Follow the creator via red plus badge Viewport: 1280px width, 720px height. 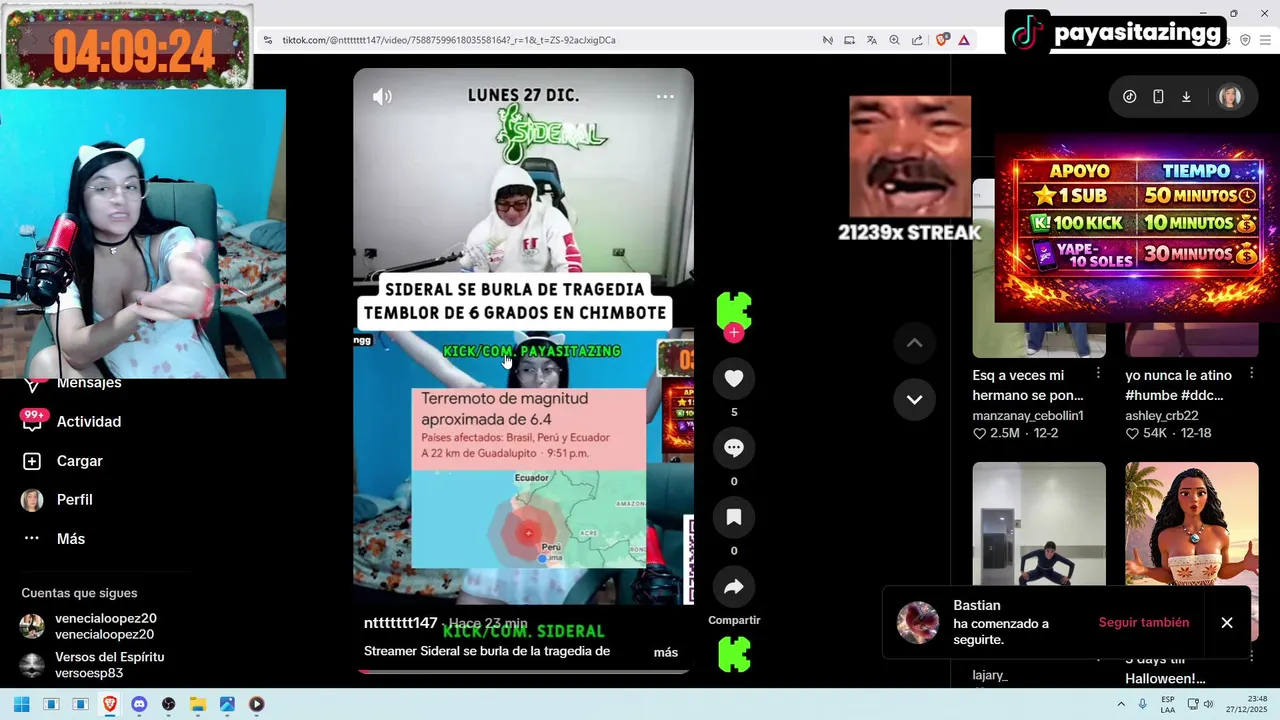click(x=734, y=333)
